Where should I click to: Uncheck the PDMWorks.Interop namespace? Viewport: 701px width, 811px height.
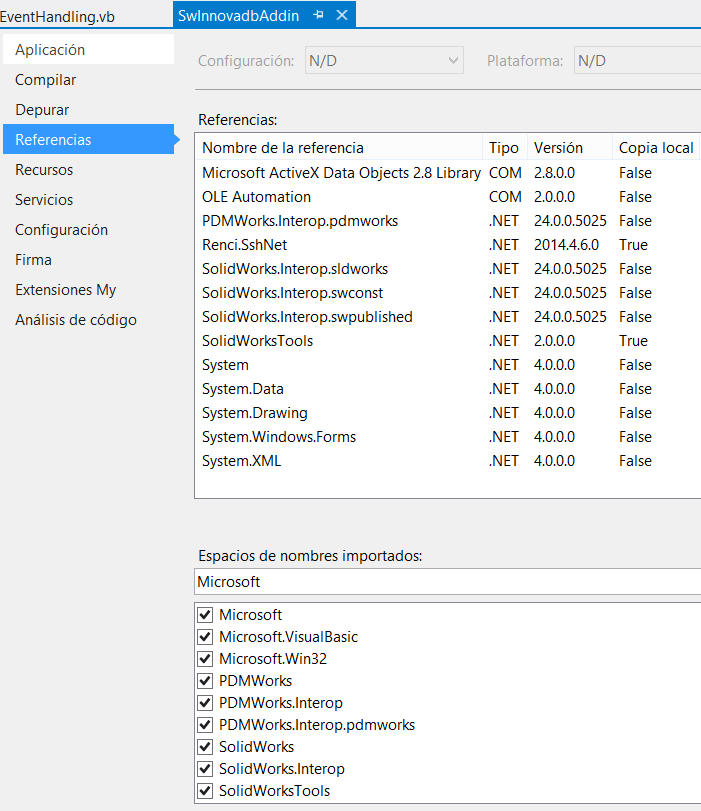coord(205,703)
